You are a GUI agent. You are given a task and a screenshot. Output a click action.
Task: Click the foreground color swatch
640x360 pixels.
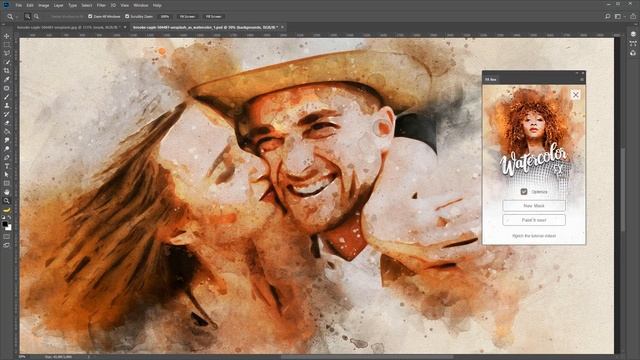coord(5,224)
